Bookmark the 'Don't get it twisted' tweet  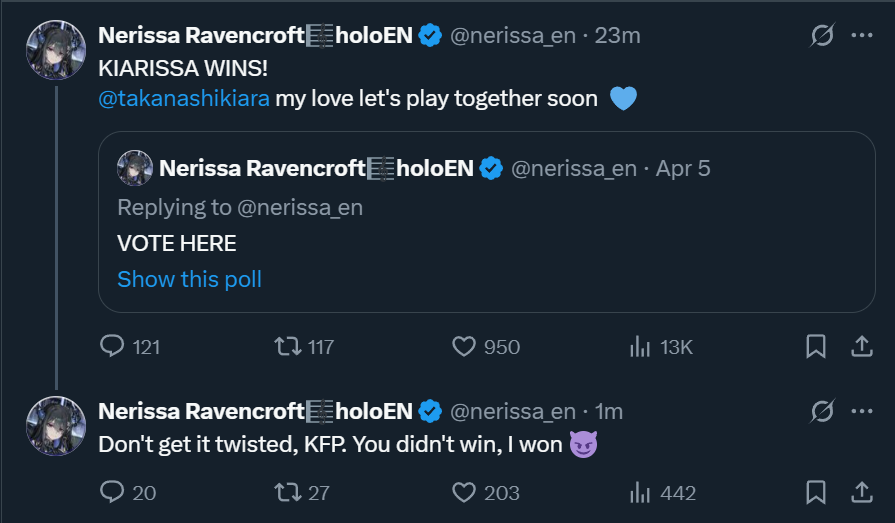pyautogui.click(x=816, y=492)
